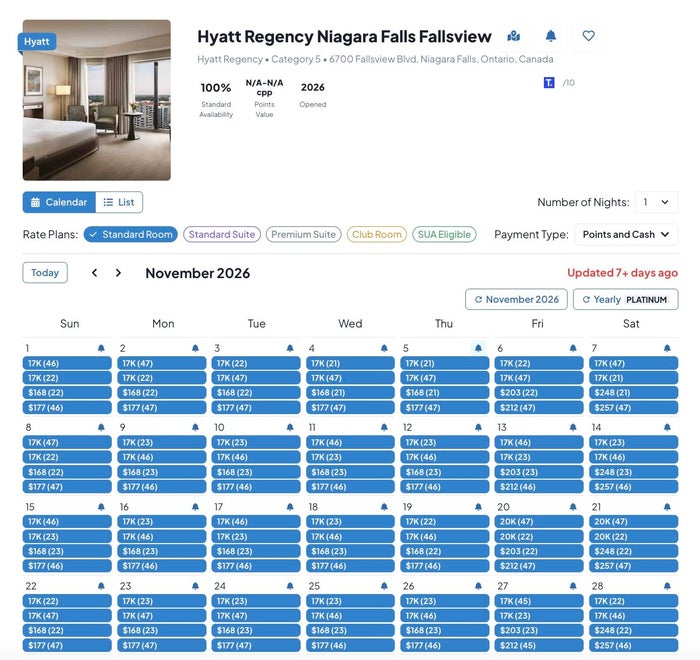Select $257 (46) rate on November 14

point(633,487)
